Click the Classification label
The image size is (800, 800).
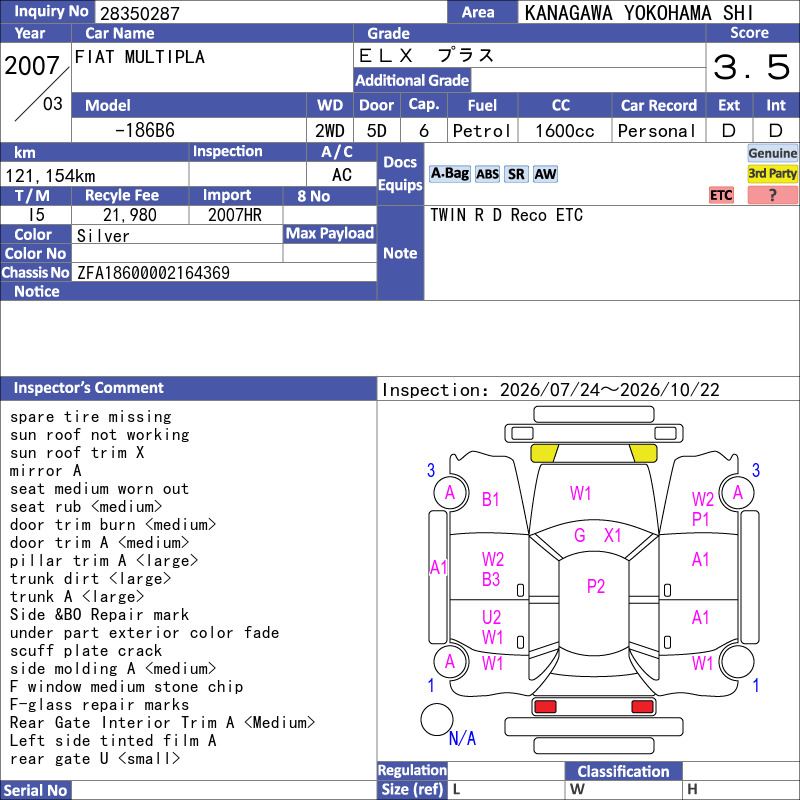click(623, 771)
